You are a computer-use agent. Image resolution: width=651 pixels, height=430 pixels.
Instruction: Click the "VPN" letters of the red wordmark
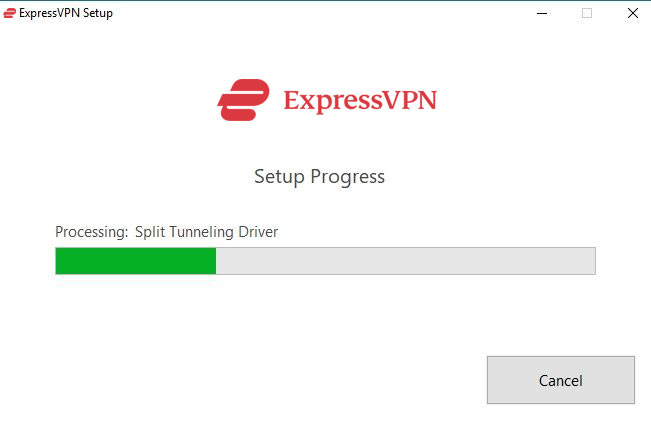tap(409, 100)
